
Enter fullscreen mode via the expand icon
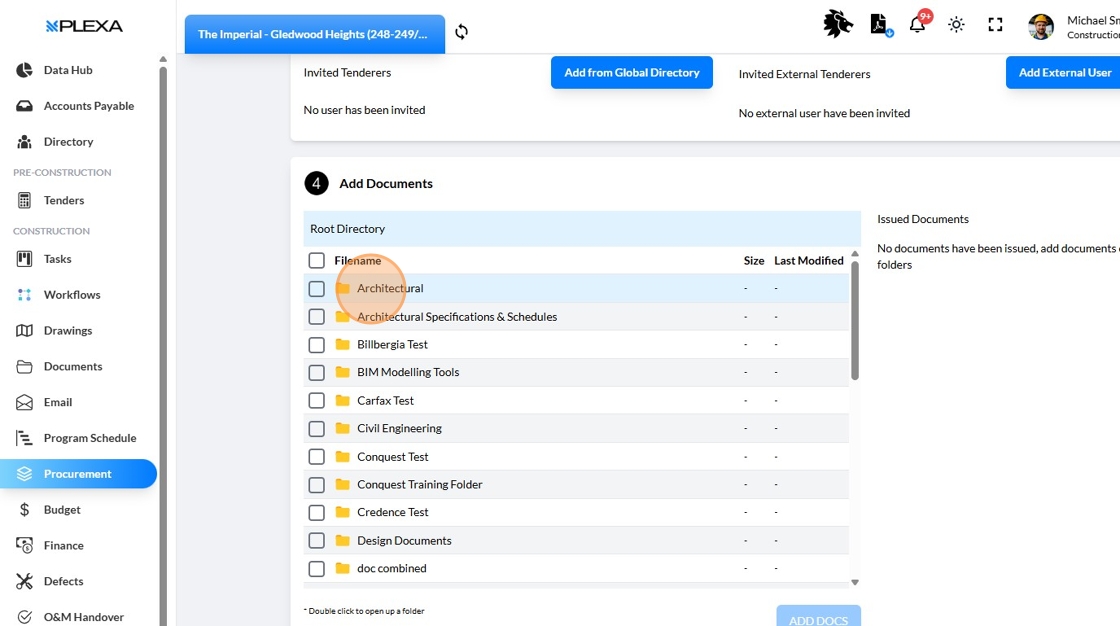tap(995, 25)
